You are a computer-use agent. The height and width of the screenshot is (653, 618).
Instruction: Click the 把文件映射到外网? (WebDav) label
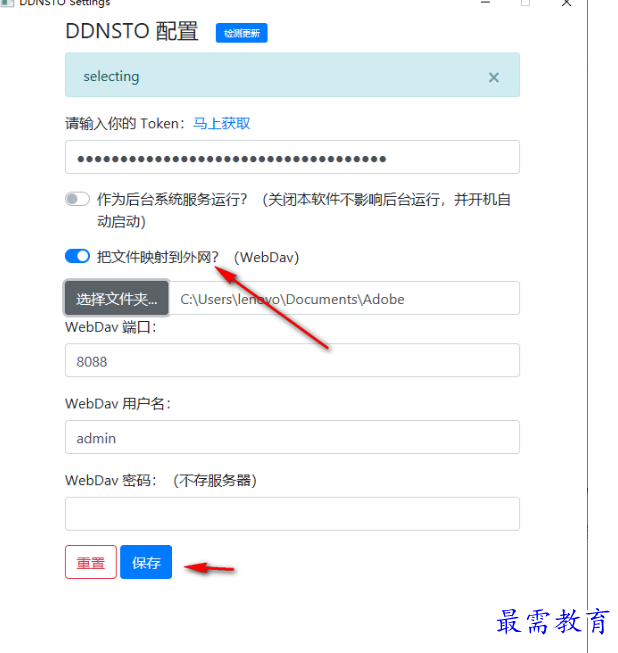pyautogui.click(x=198, y=257)
